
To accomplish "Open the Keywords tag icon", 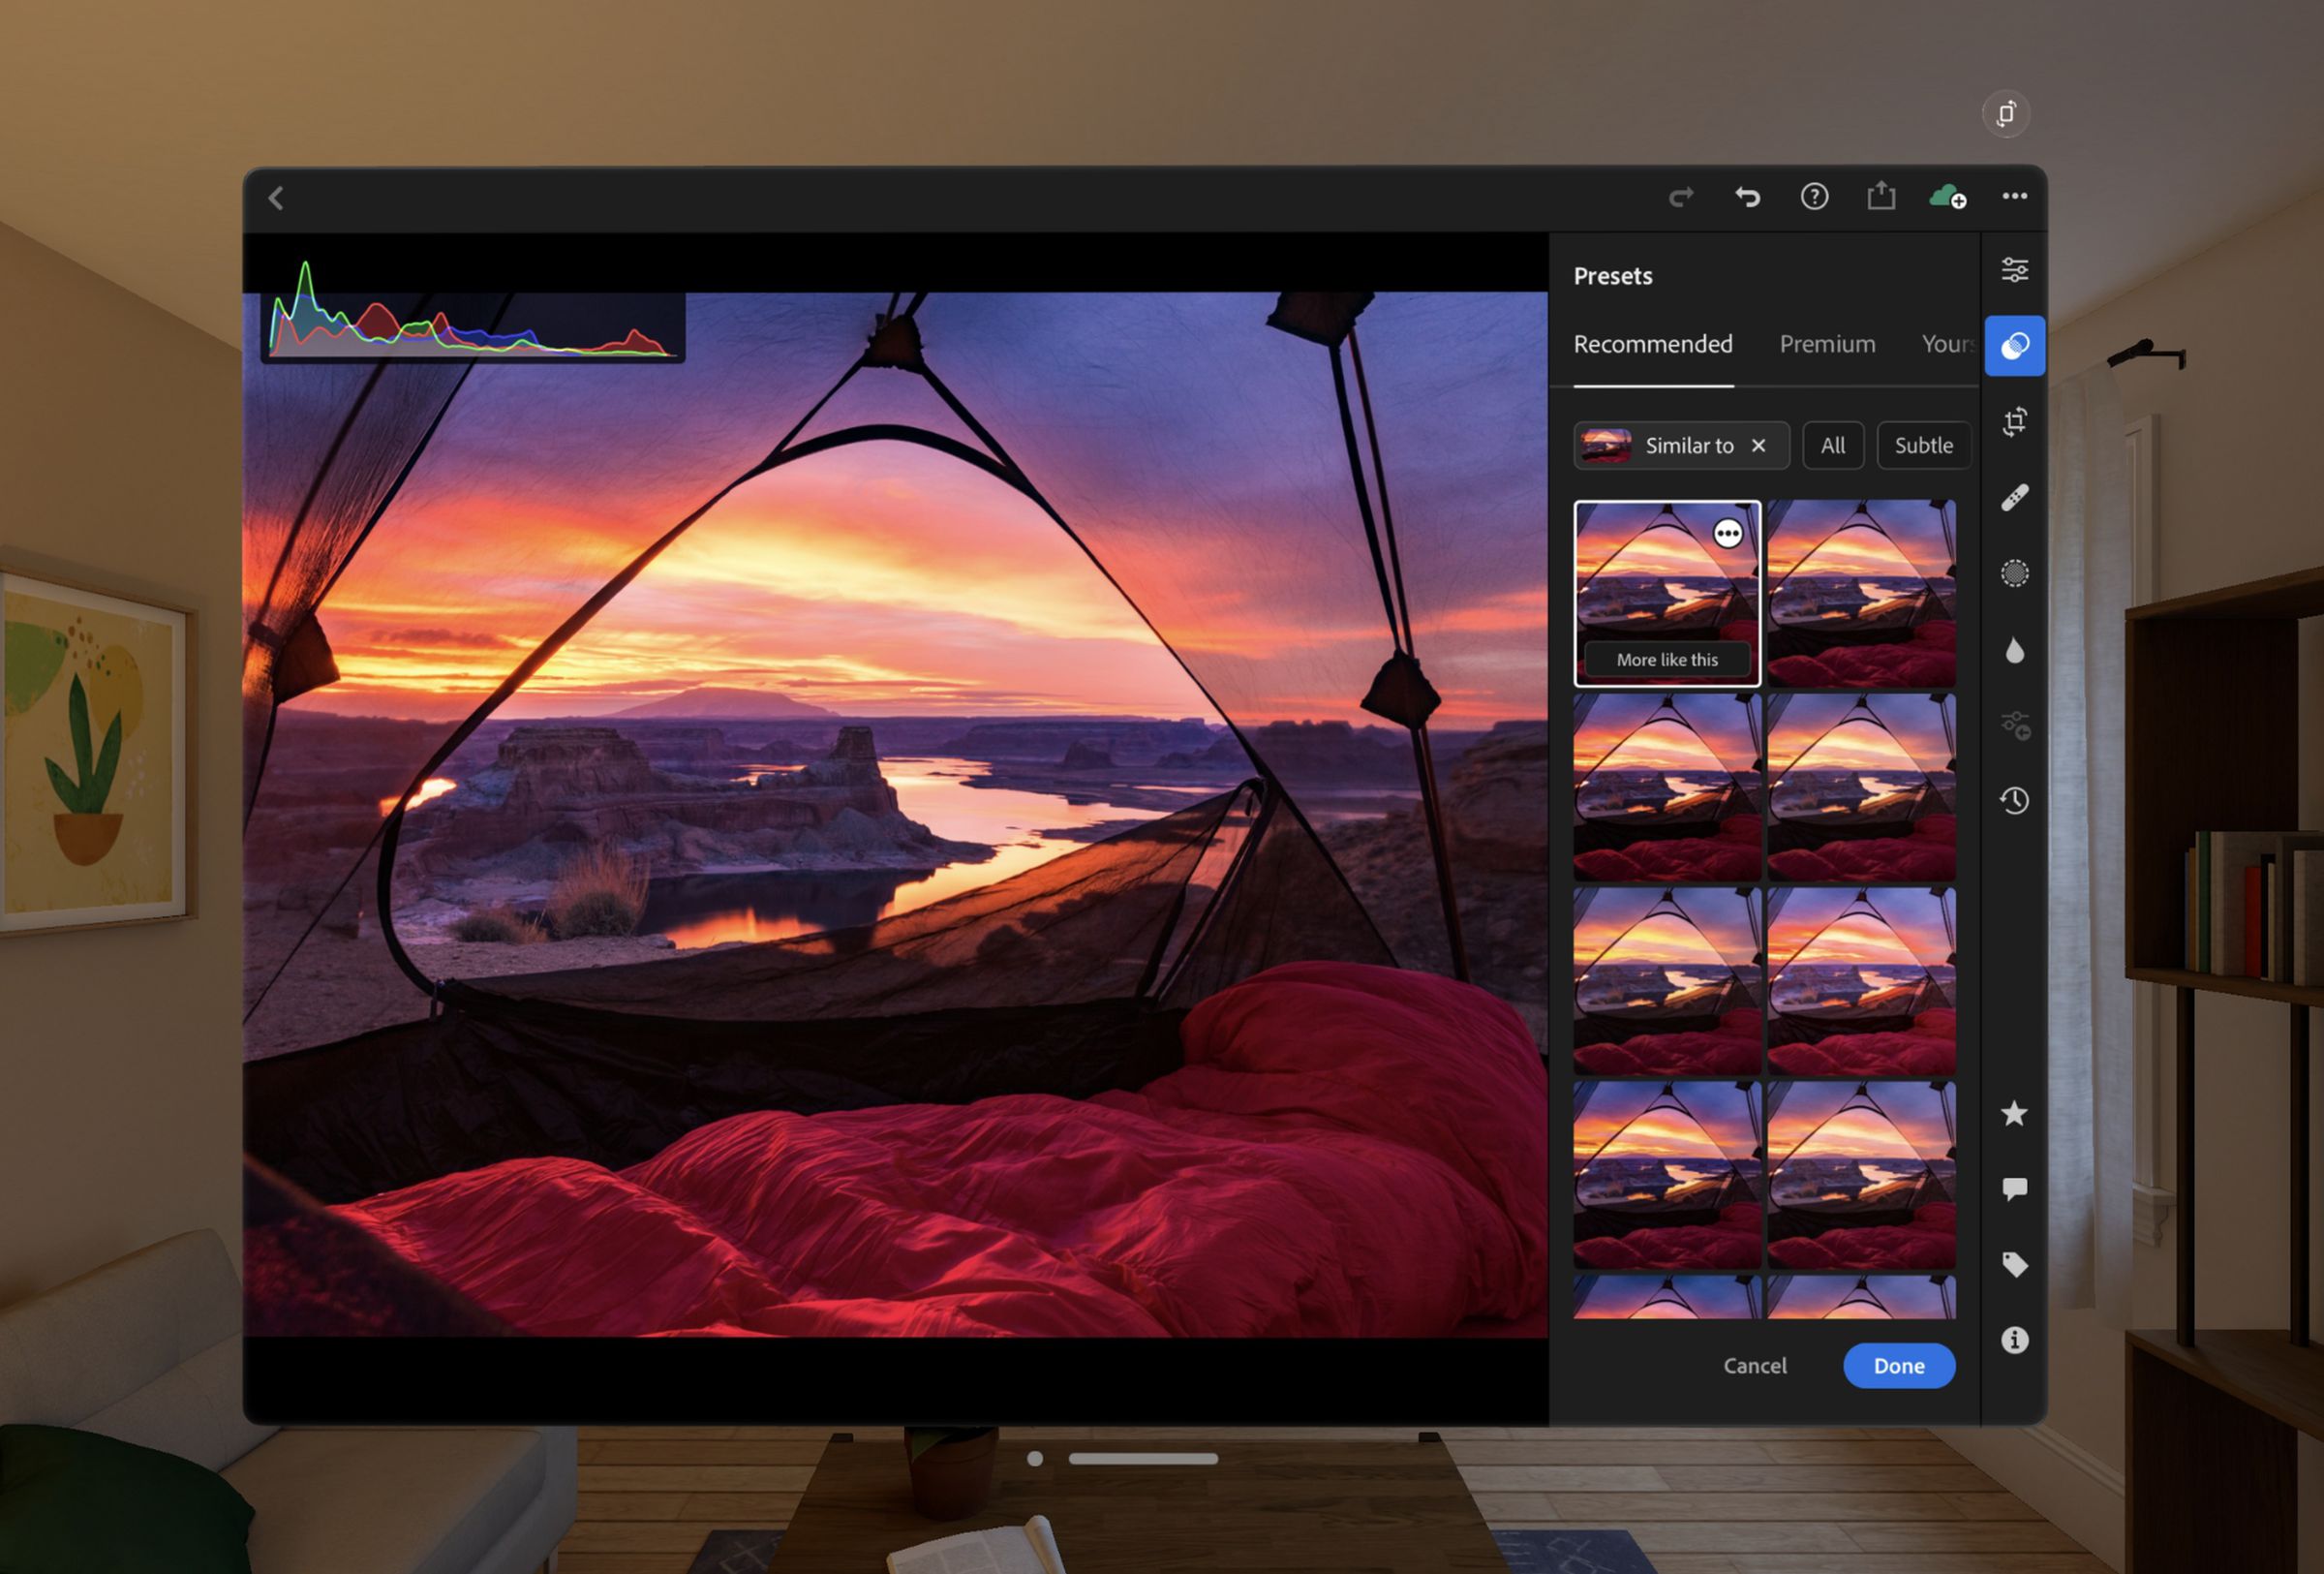I will [2014, 1264].
